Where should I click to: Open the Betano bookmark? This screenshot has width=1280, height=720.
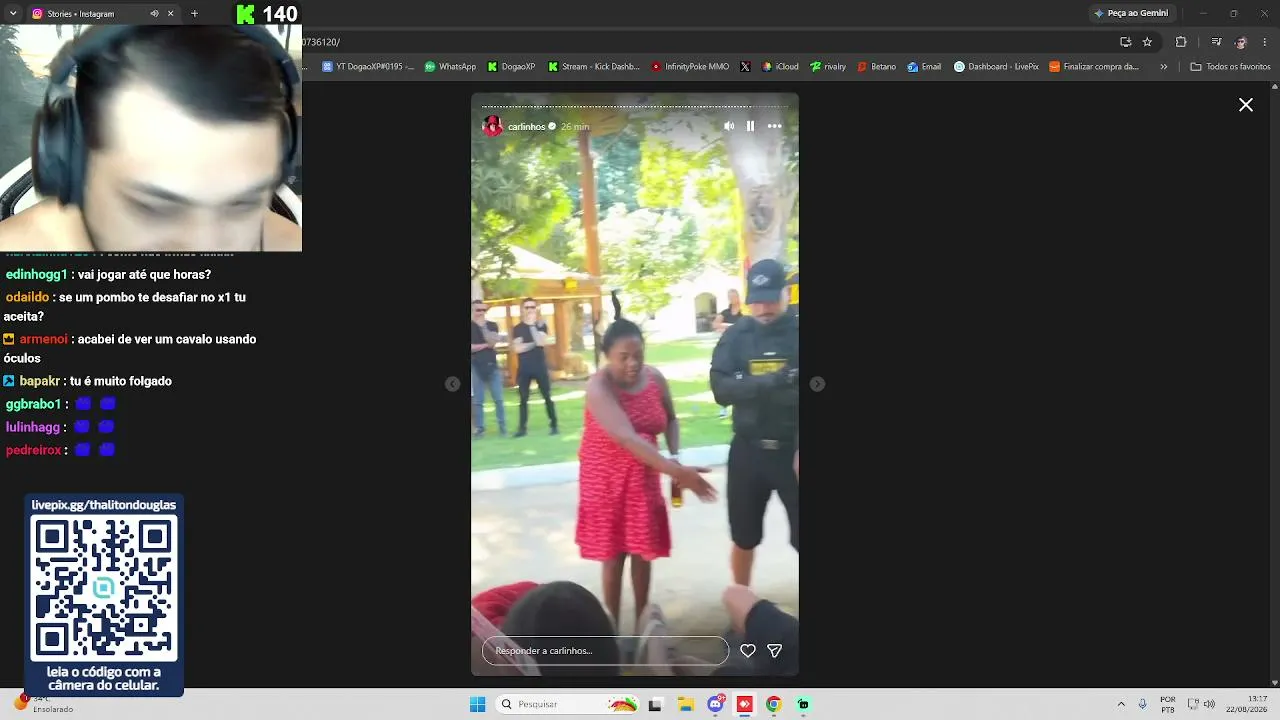click(877, 67)
